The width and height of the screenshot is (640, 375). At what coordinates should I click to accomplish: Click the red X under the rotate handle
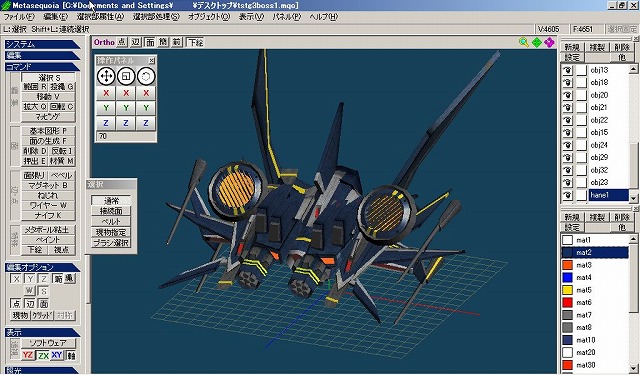coord(146,93)
